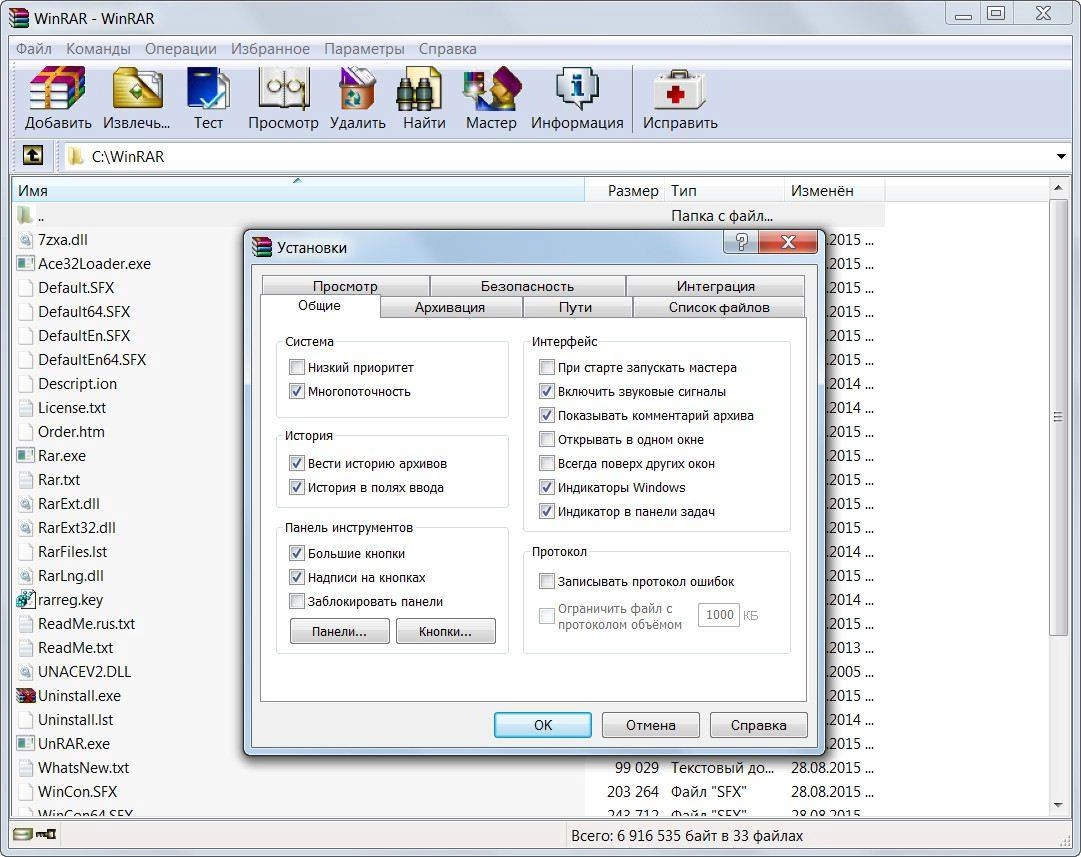This screenshot has width=1081, height=857.
Task: Switch to the Безопасность tab
Action: [527, 285]
